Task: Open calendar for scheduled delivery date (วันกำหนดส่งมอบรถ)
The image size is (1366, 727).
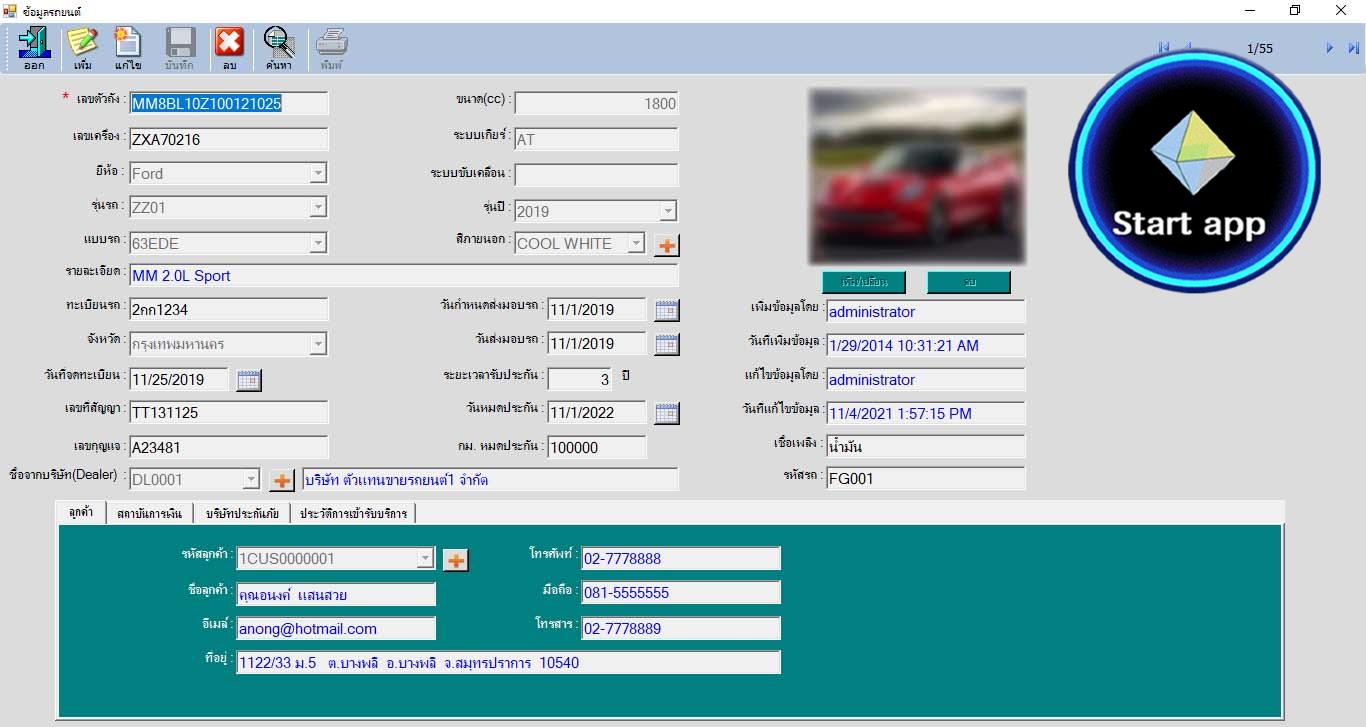Action: (x=667, y=310)
